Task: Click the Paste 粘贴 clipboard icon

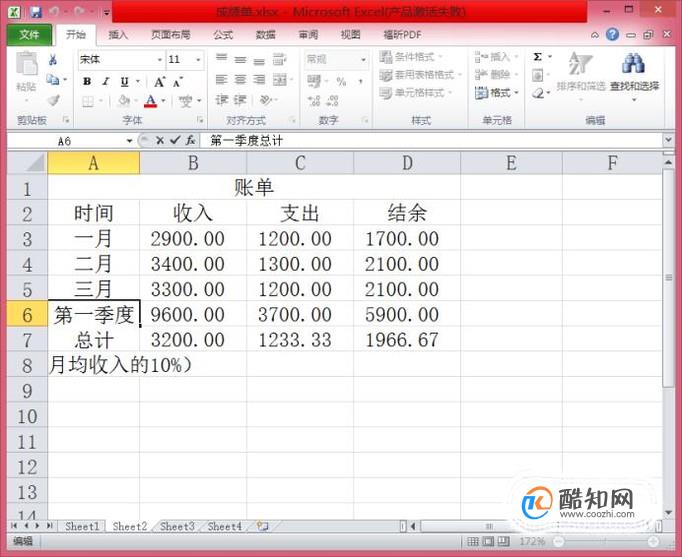Action: [x=27, y=65]
